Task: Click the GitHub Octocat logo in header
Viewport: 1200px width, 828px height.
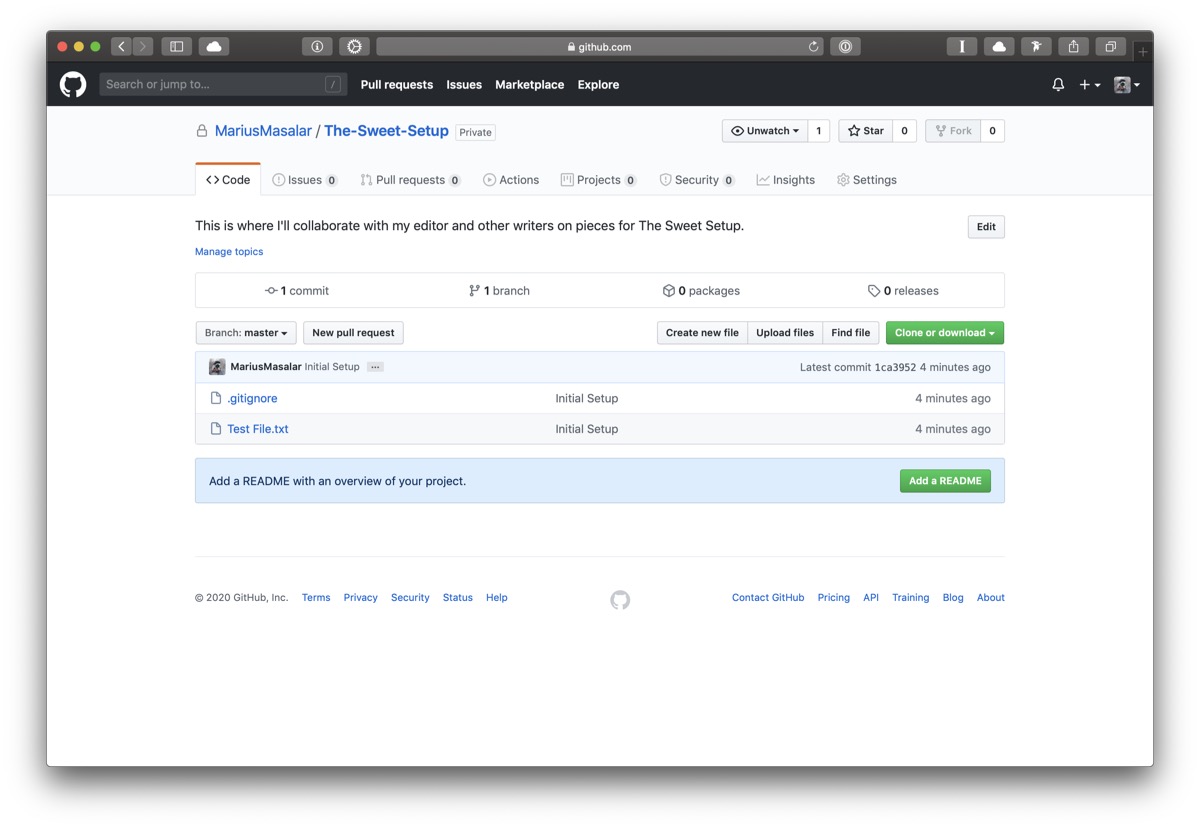Action: tap(73, 85)
